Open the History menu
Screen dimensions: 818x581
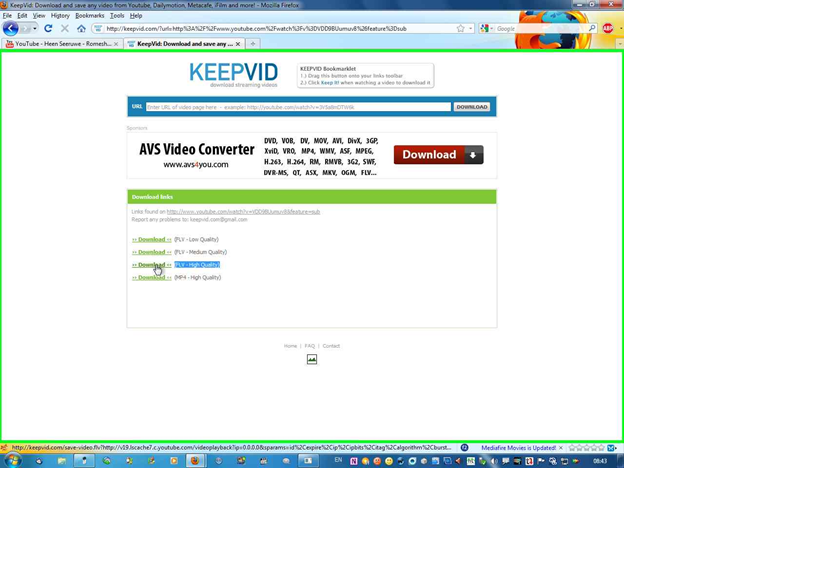click(60, 16)
